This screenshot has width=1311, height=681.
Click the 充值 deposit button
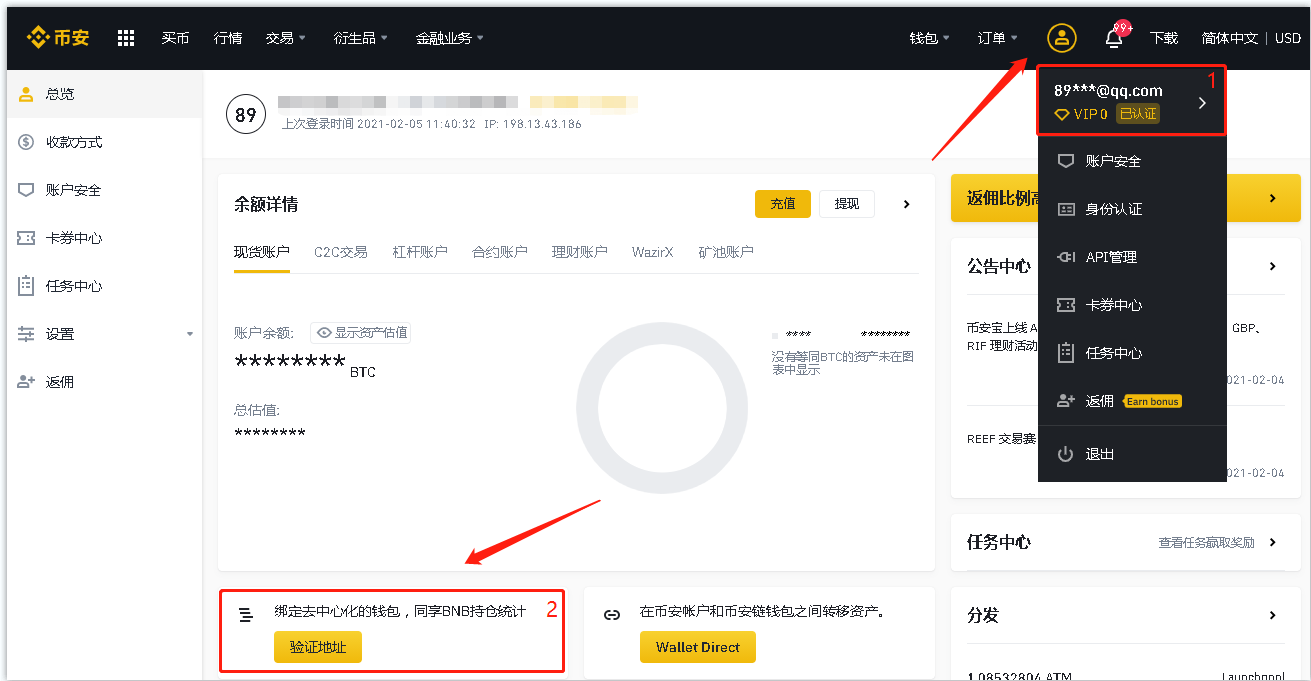(x=783, y=204)
